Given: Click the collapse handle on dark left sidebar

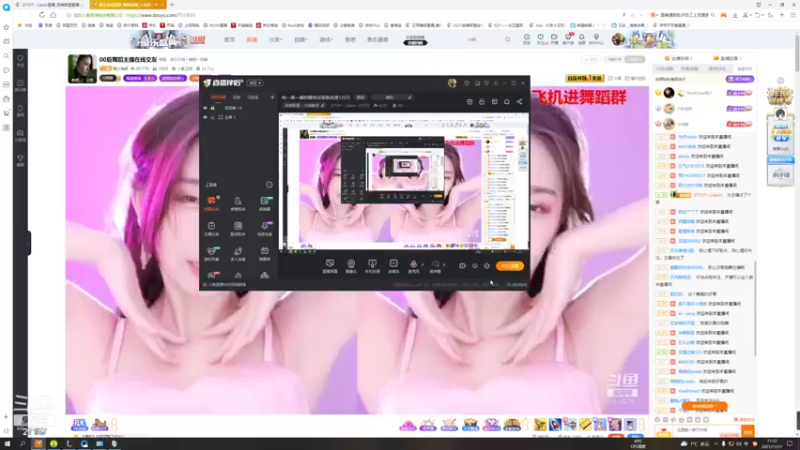Looking at the screenshot, I should click(28, 243).
